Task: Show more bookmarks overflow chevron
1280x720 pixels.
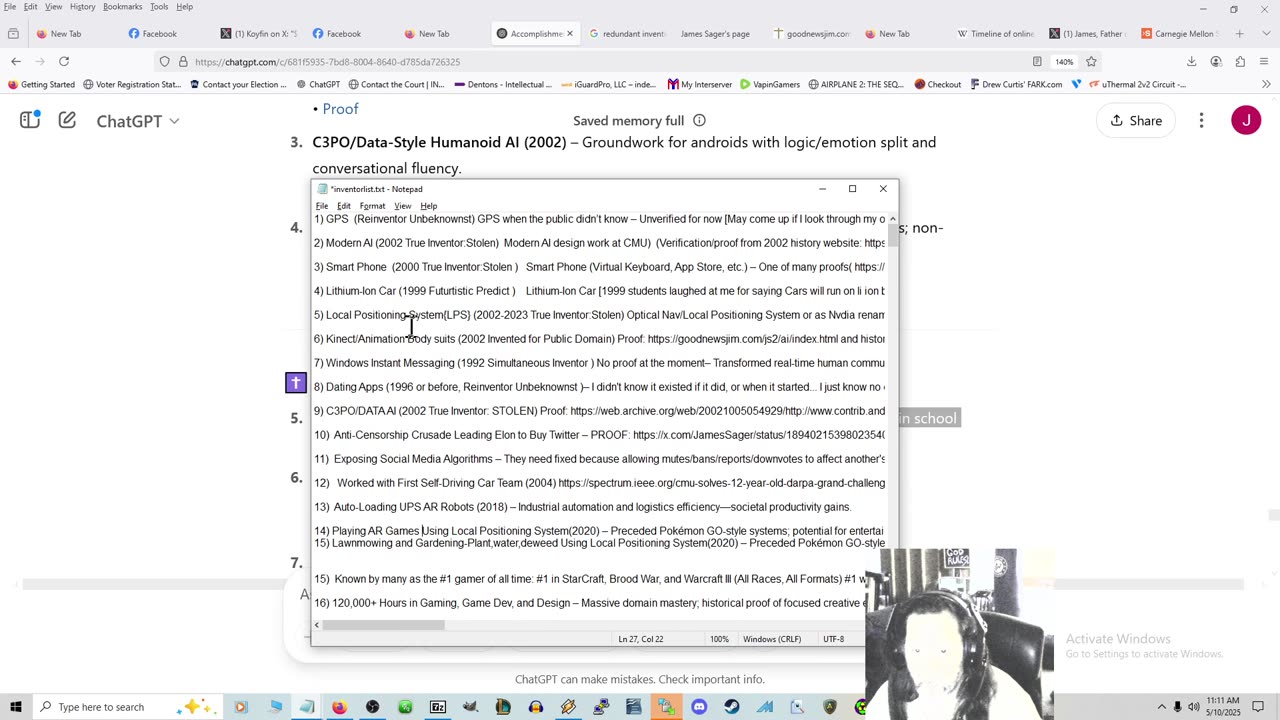Action: [1267, 85]
